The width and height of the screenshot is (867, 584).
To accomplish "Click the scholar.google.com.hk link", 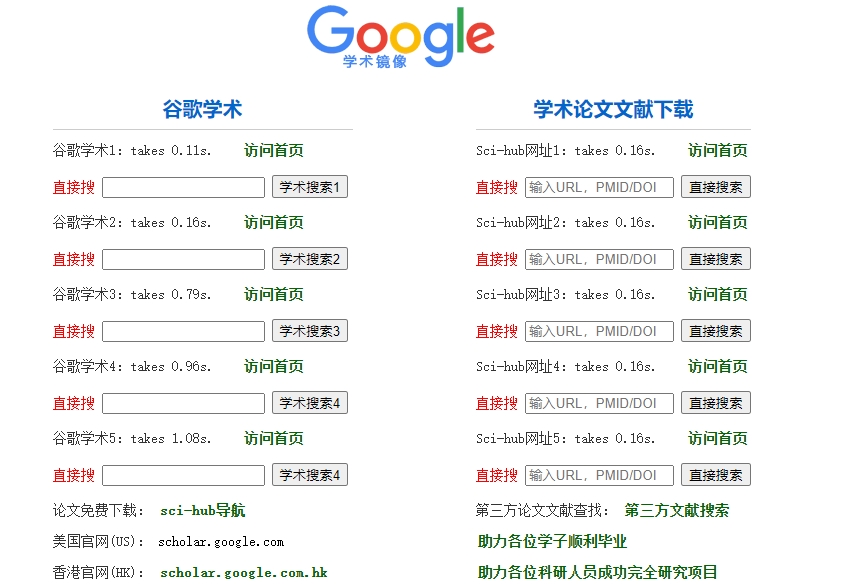I will (243, 573).
